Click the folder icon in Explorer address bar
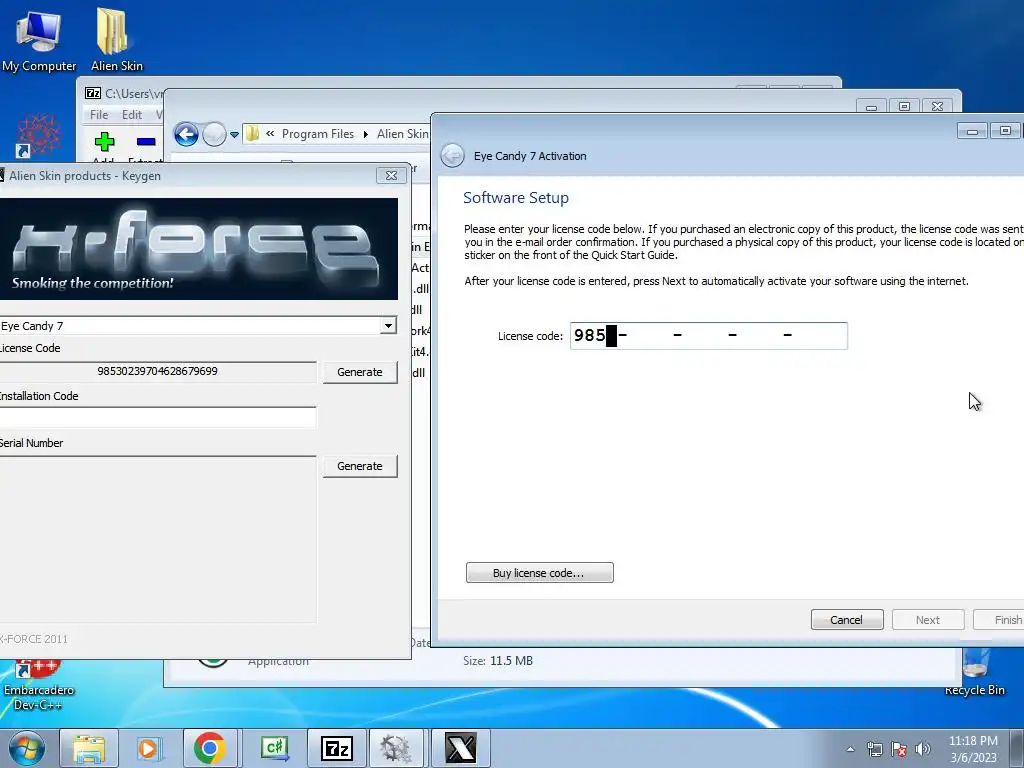Screen dimensions: 1024x768 [252, 134]
